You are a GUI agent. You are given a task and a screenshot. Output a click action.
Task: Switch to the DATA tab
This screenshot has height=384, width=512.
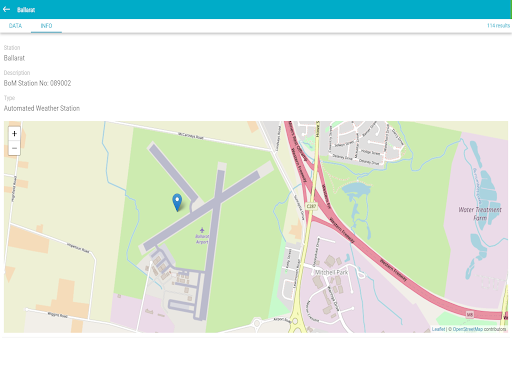(15, 26)
